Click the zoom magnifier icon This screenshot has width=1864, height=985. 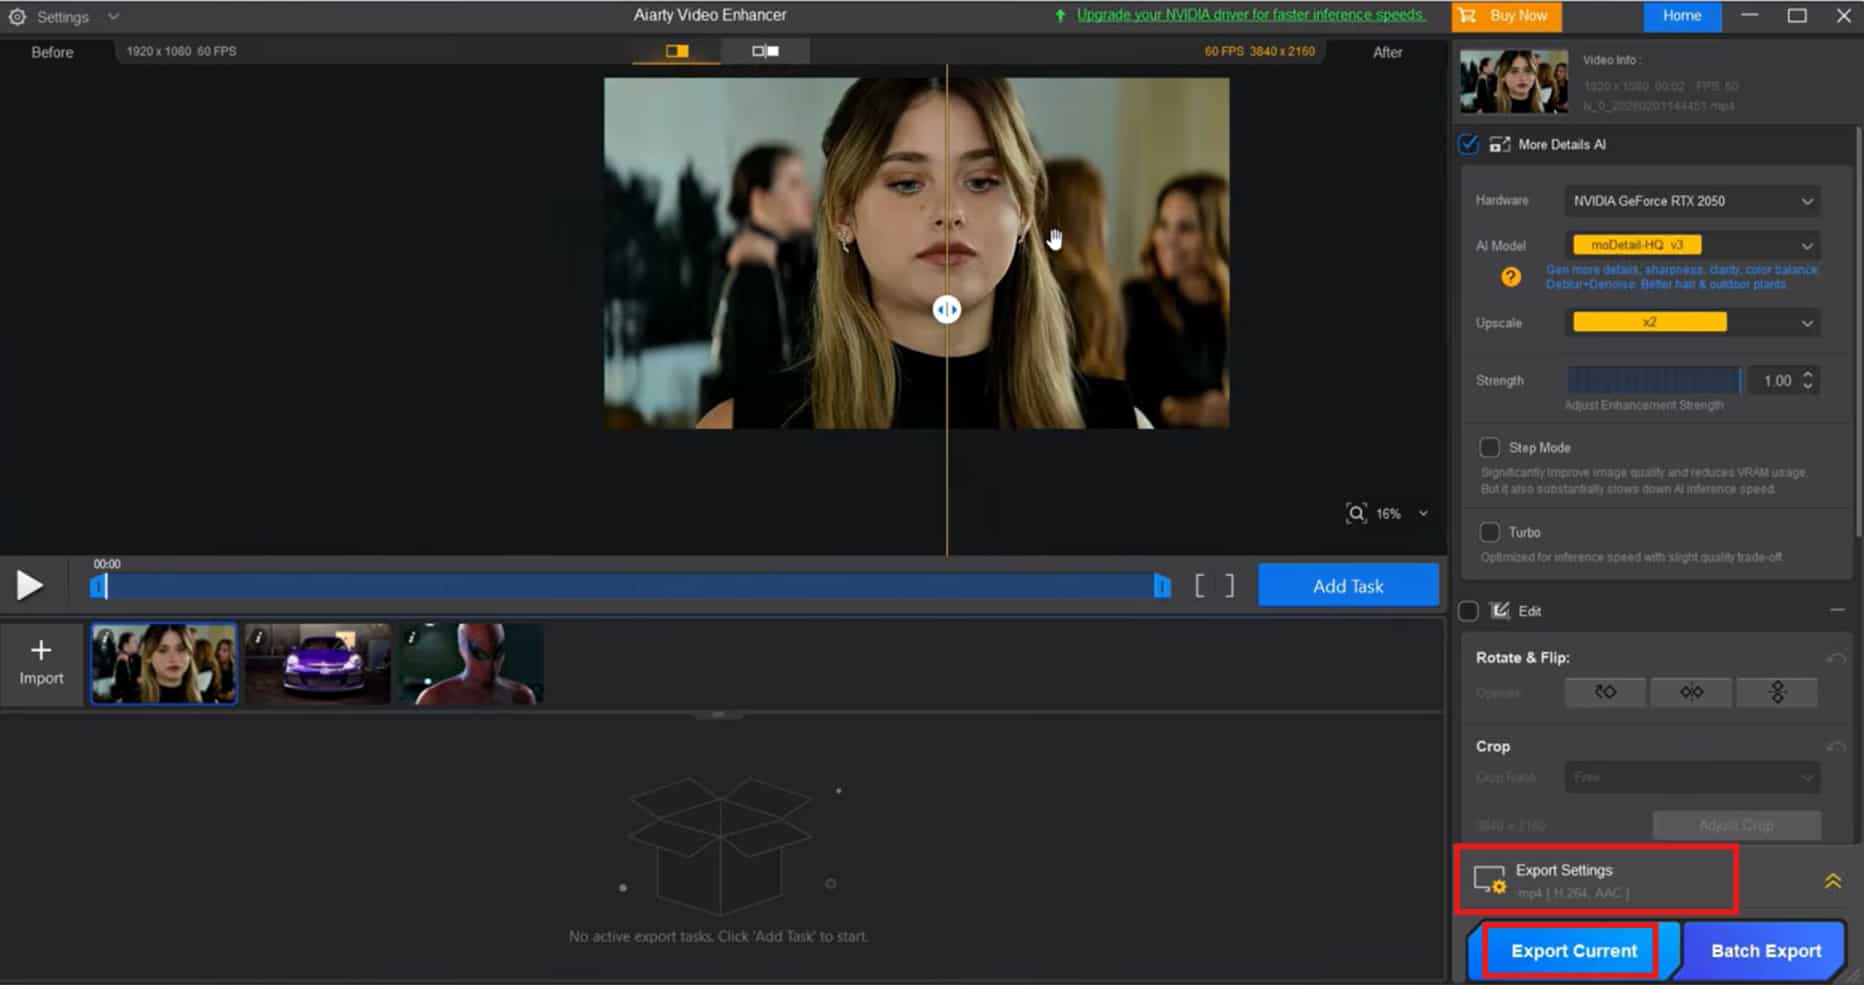[1356, 514]
